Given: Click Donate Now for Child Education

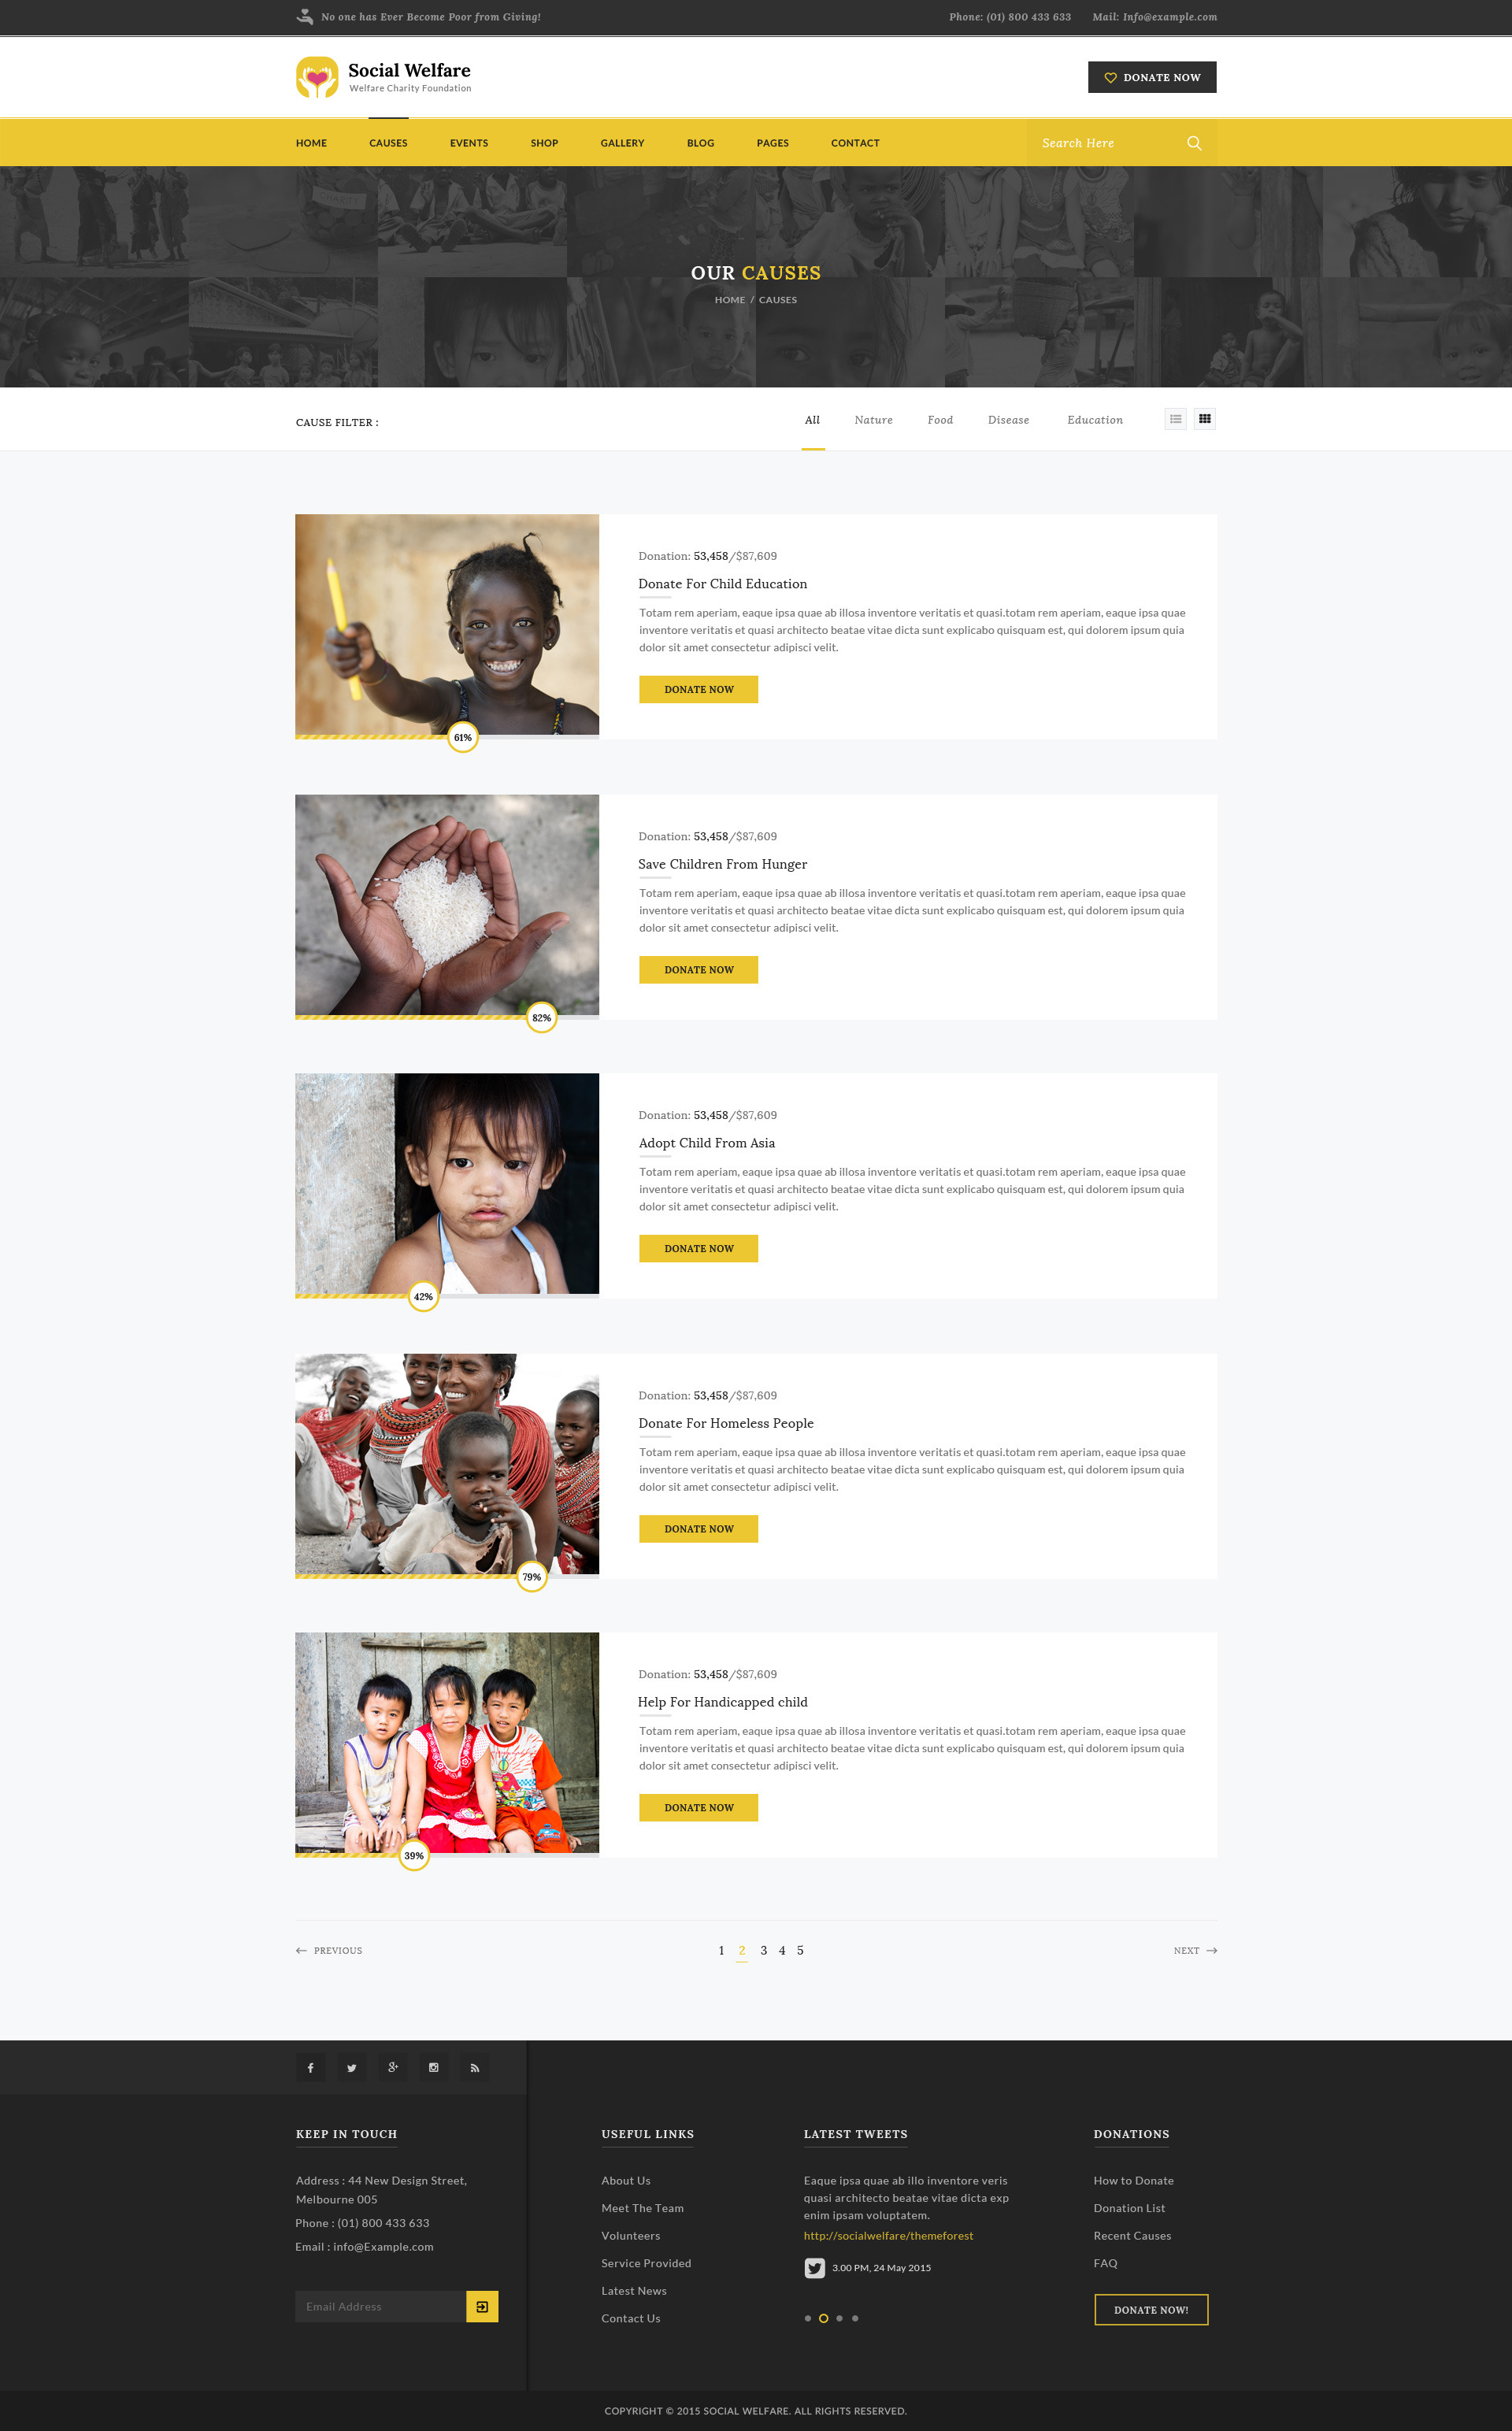Looking at the screenshot, I should click(698, 689).
